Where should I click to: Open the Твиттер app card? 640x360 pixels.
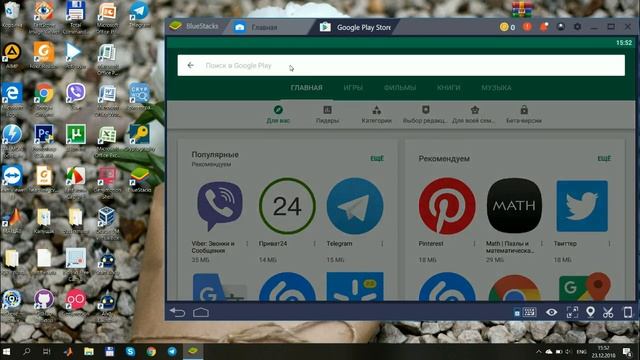coord(582,220)
